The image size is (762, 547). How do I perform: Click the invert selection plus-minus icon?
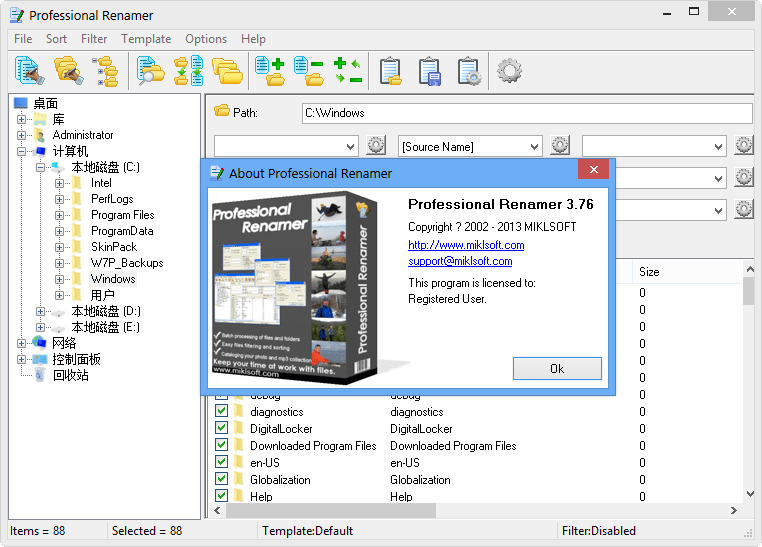pos(348,71)
